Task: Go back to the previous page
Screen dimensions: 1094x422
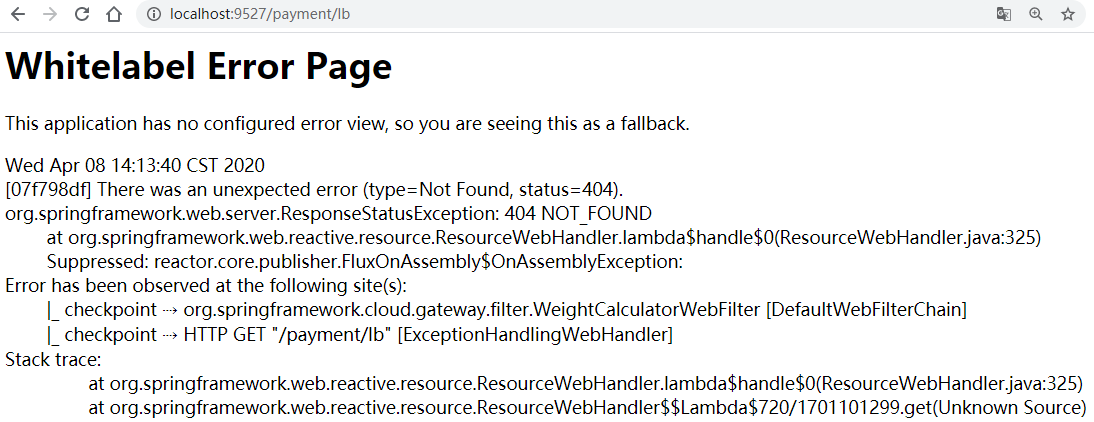Action: click(17, 14)
